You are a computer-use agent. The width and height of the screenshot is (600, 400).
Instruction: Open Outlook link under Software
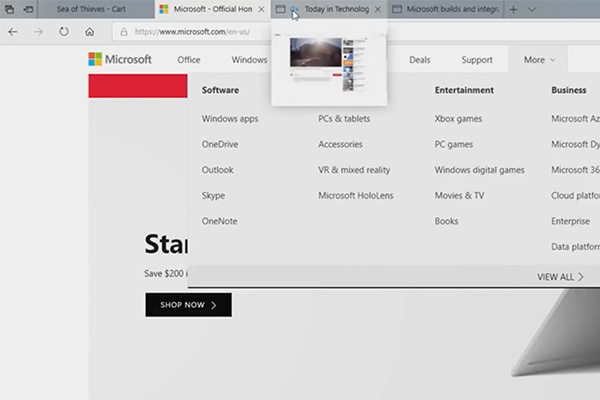[217, 170]
